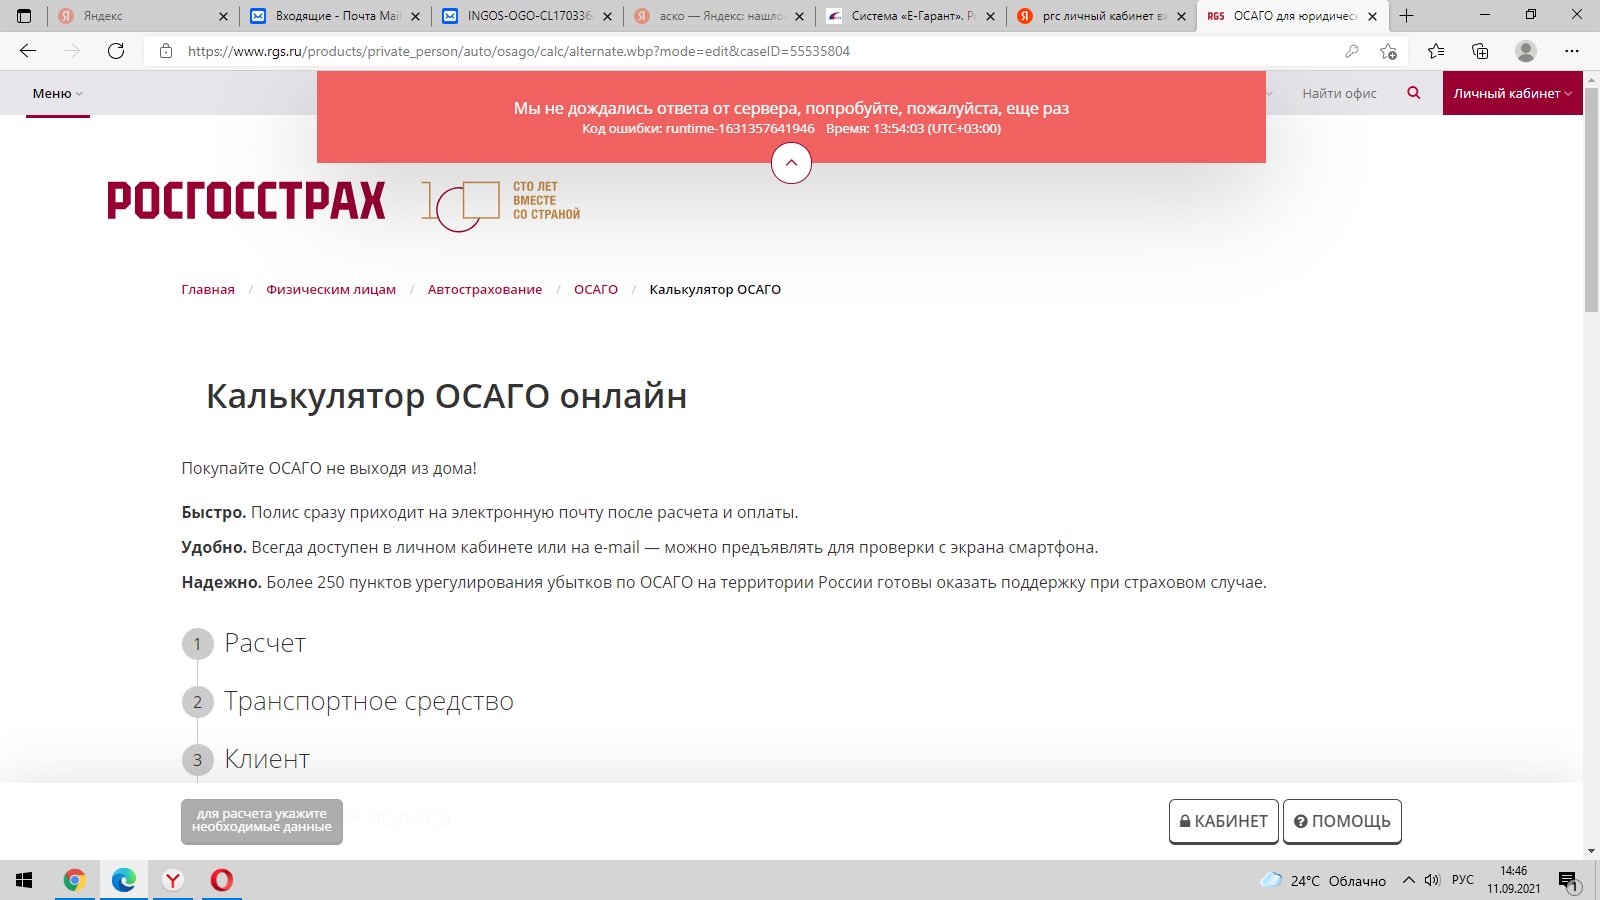Image resolution: width=1600 pixels, height=900 pixels.
Task: Open Yandex Browser from the taskbar
Action: click(173, 880)
